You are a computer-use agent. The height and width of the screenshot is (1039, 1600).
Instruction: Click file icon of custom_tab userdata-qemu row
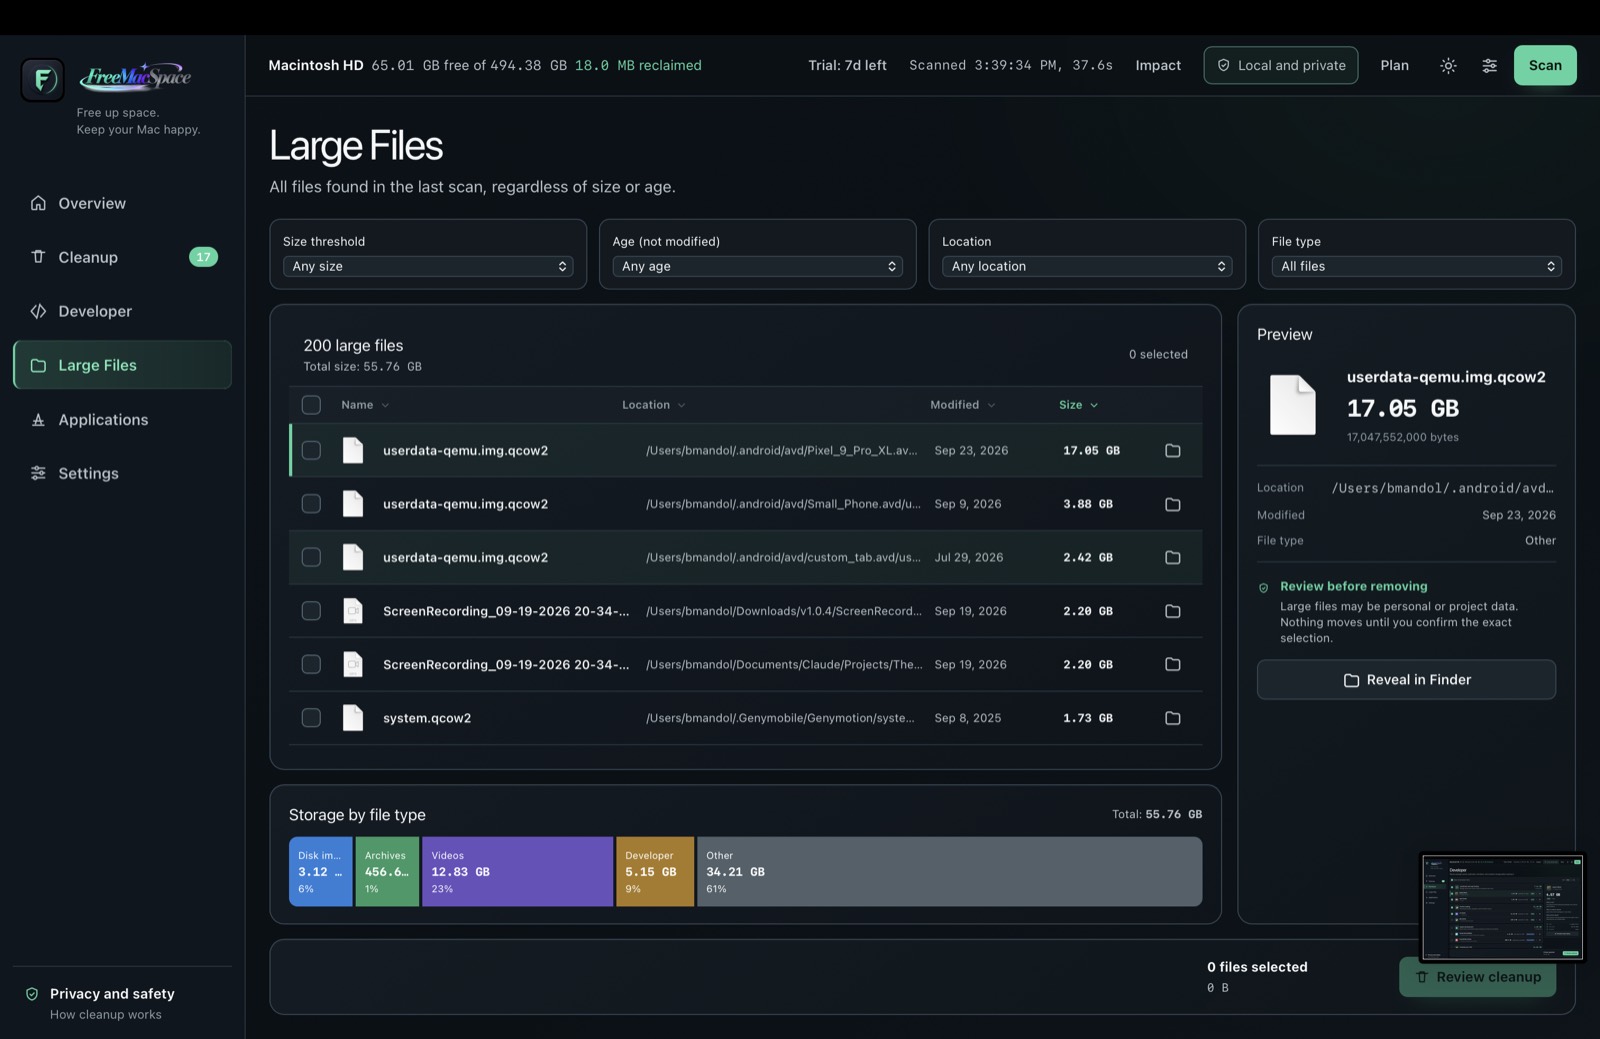353,558
